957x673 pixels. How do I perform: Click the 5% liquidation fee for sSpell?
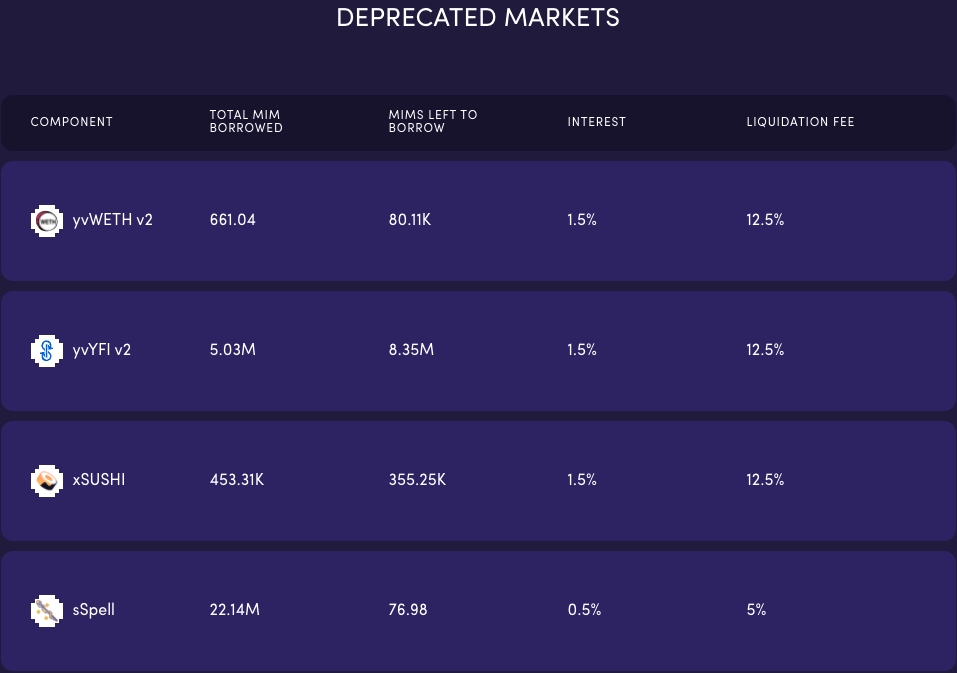coord(756,610)
